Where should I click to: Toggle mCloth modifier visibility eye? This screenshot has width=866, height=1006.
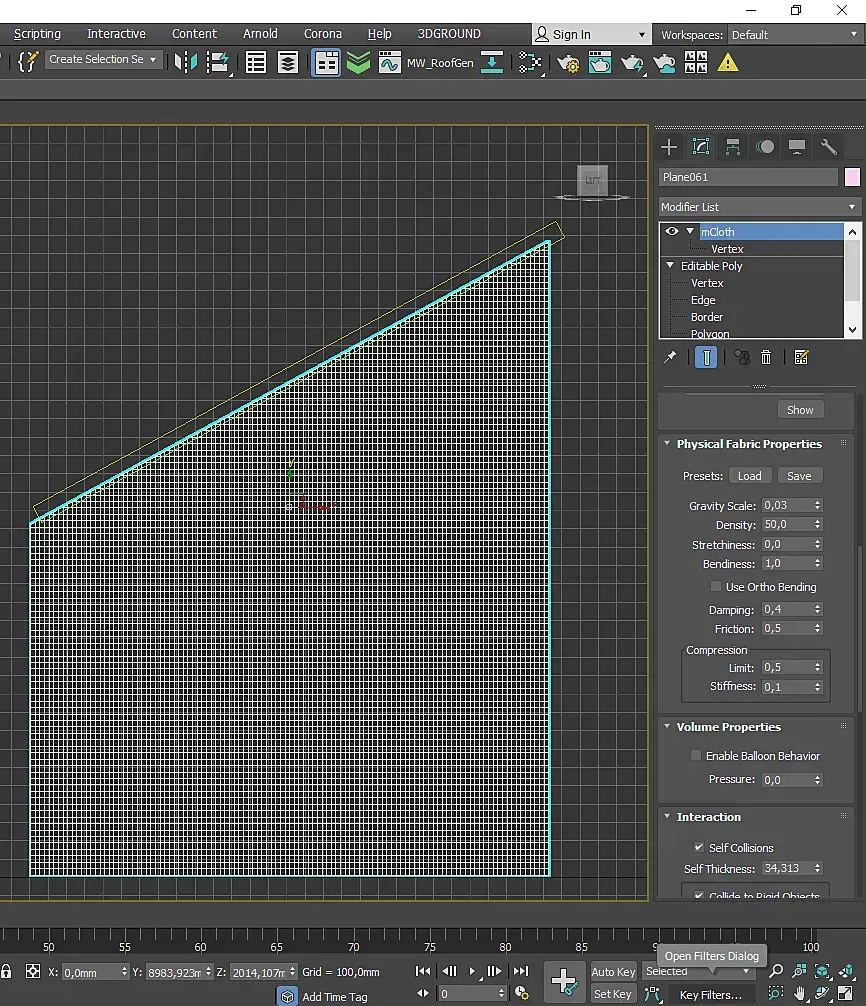click(x=672, y=231)
